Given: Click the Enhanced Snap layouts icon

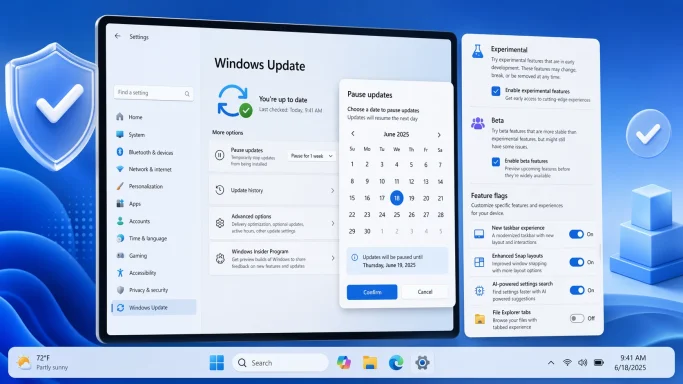Looking at the screenshot, I should click(479, 262).
